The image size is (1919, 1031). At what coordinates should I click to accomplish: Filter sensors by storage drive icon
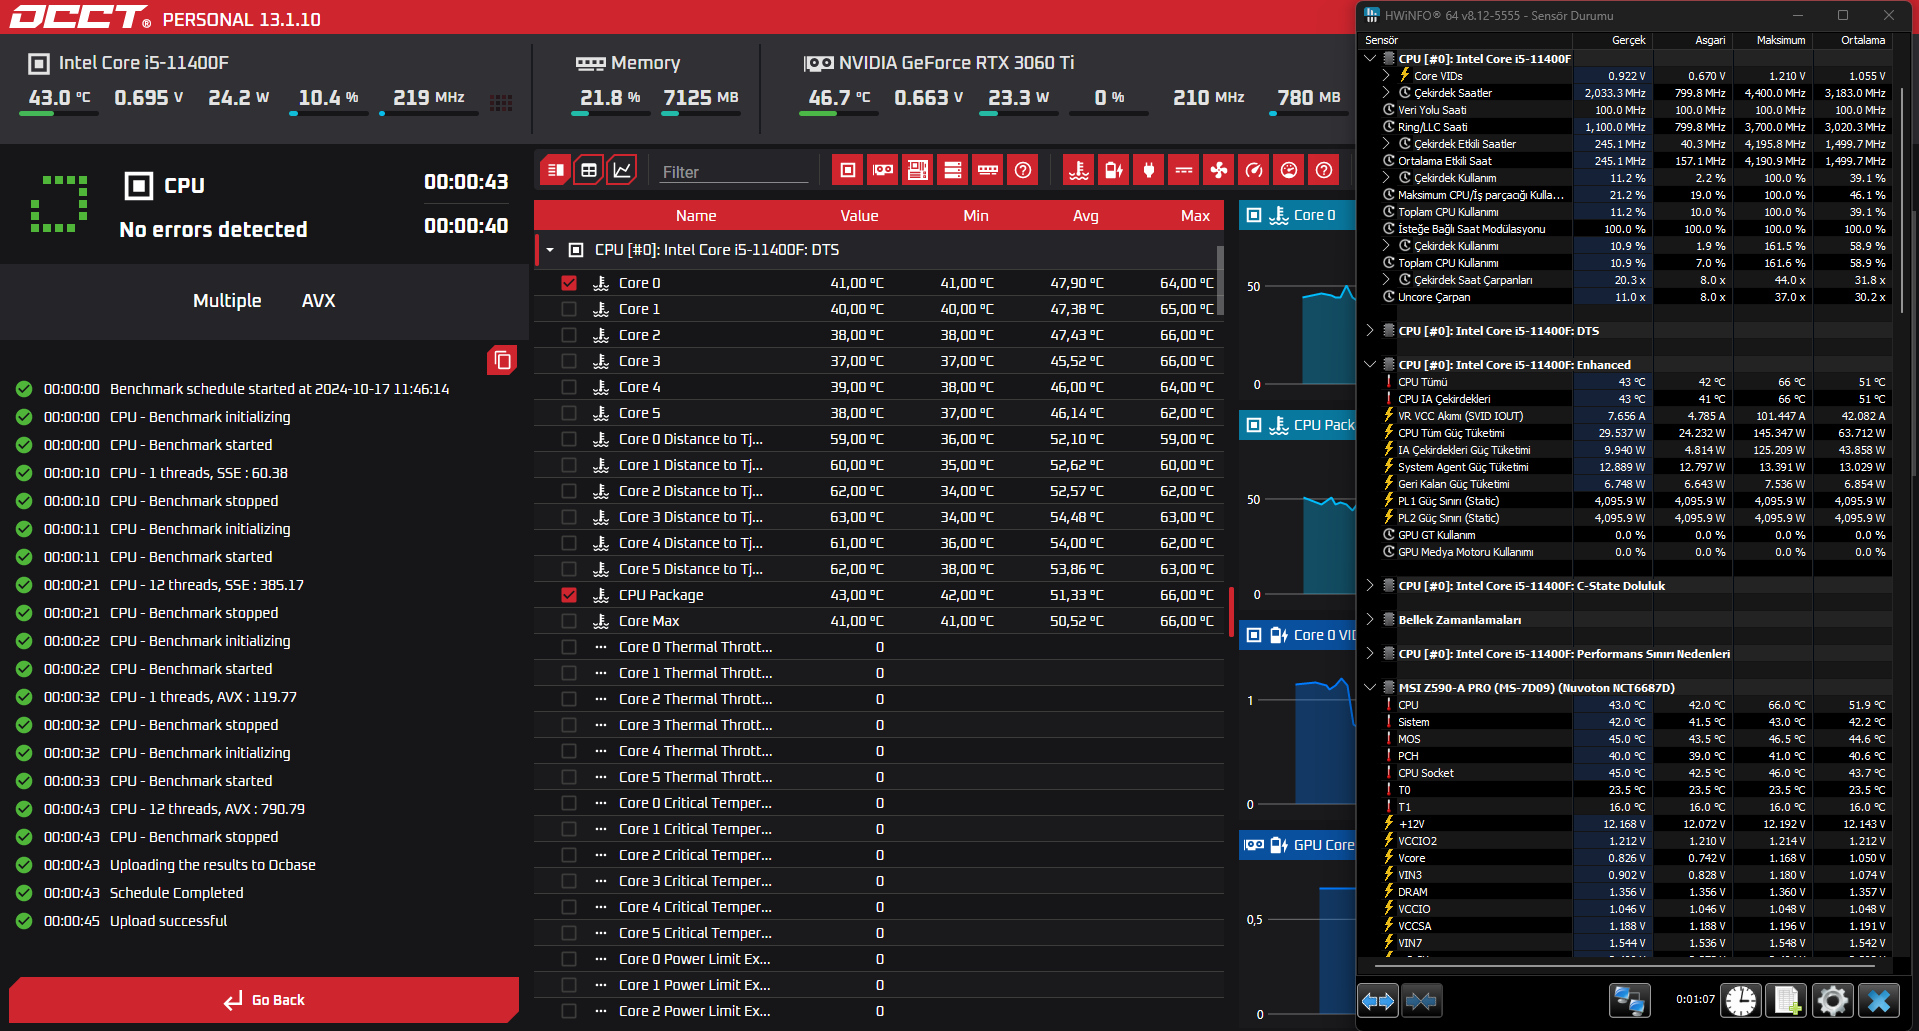click(x=953, y=170)
